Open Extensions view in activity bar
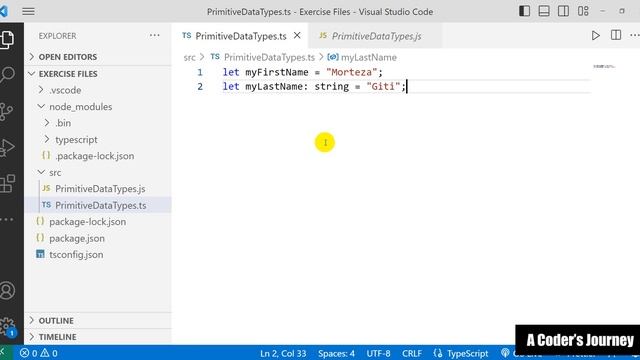Image resolution: width=640 pixels, height=360 pixels. coord(7,184)
